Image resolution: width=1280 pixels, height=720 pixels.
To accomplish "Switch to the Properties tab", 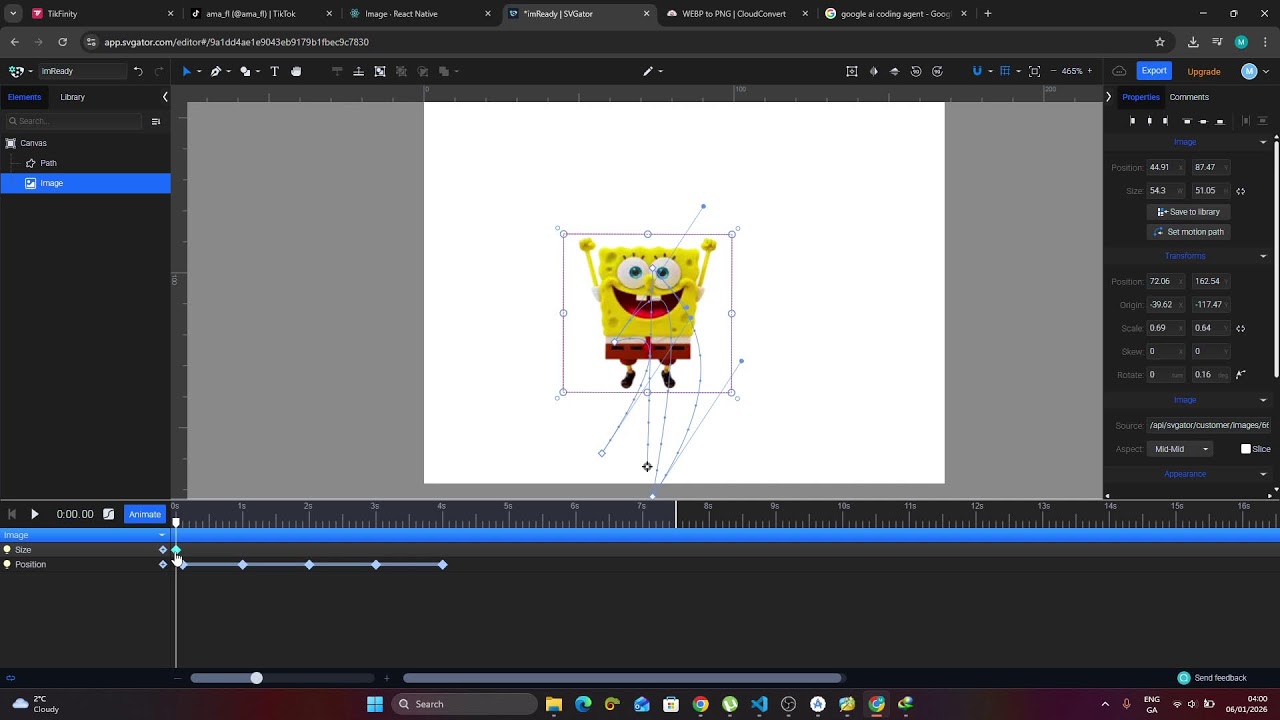I will 1141,97.
